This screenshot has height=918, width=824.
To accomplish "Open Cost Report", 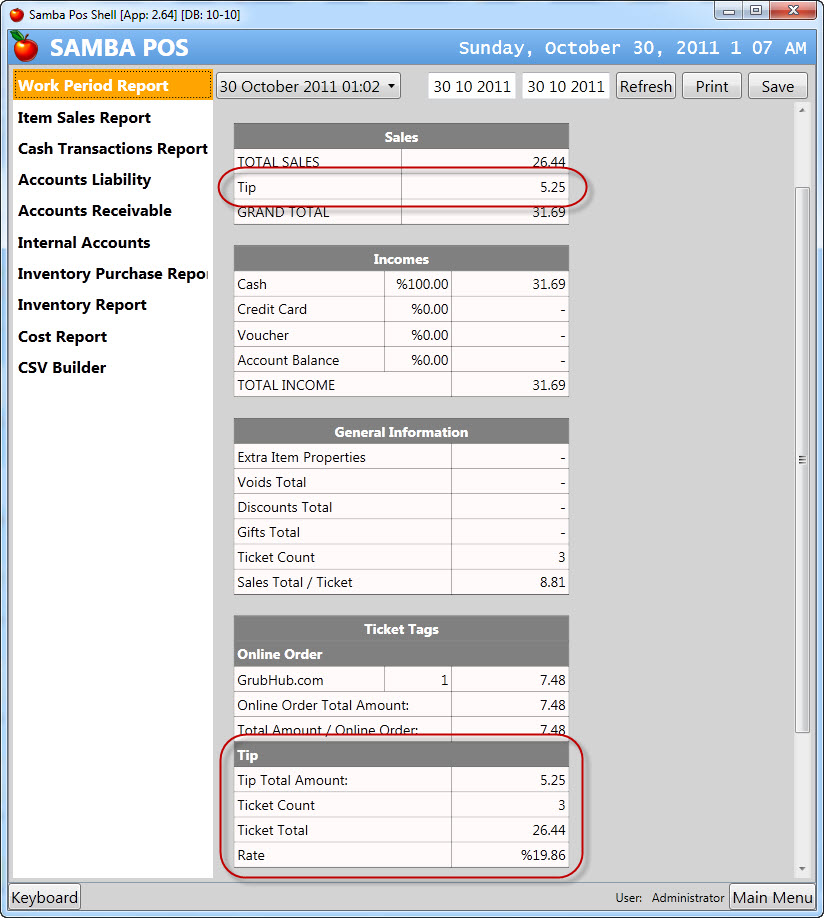I will pyautogui.click(x=62, y=337).
